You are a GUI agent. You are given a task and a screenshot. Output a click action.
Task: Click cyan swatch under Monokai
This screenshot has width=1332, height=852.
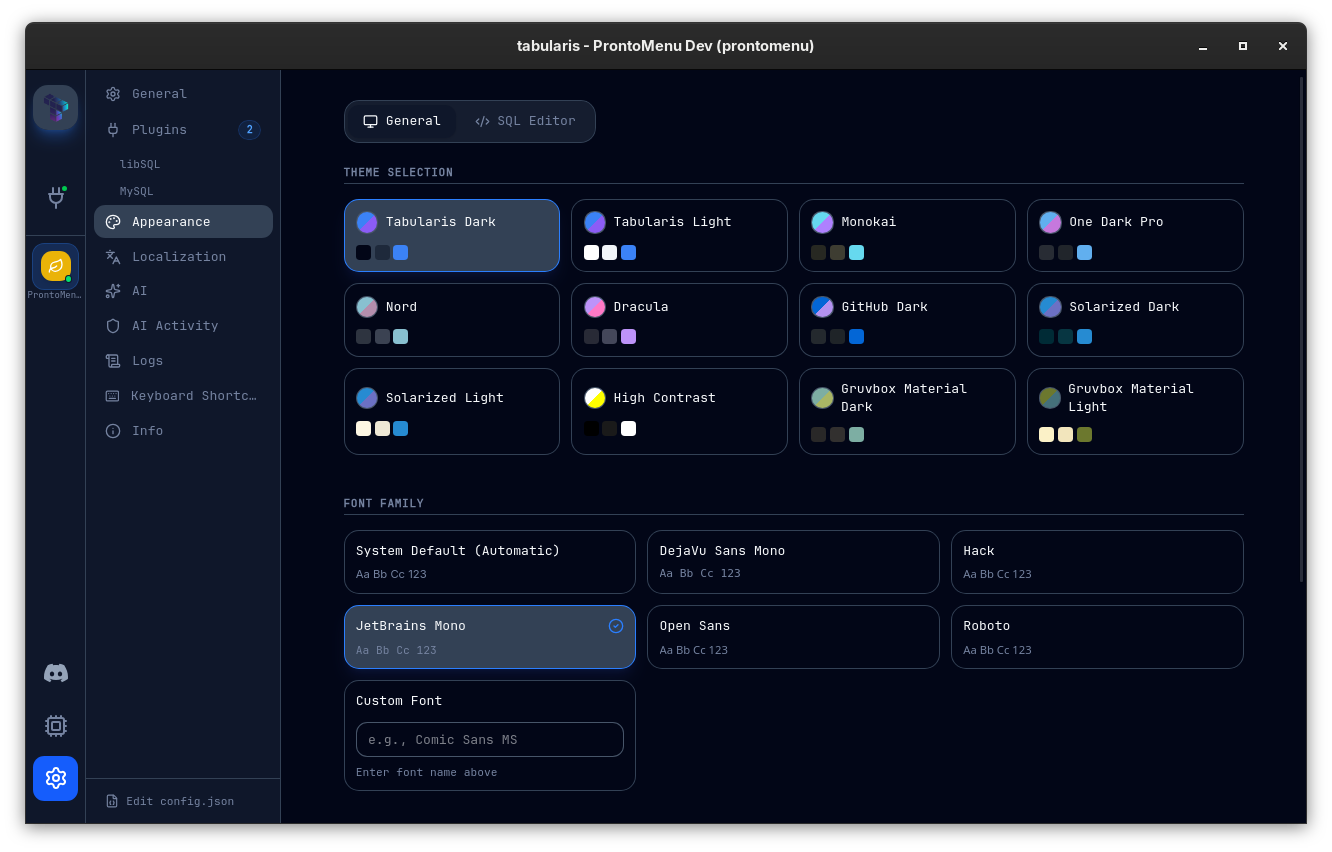(856, 253)
